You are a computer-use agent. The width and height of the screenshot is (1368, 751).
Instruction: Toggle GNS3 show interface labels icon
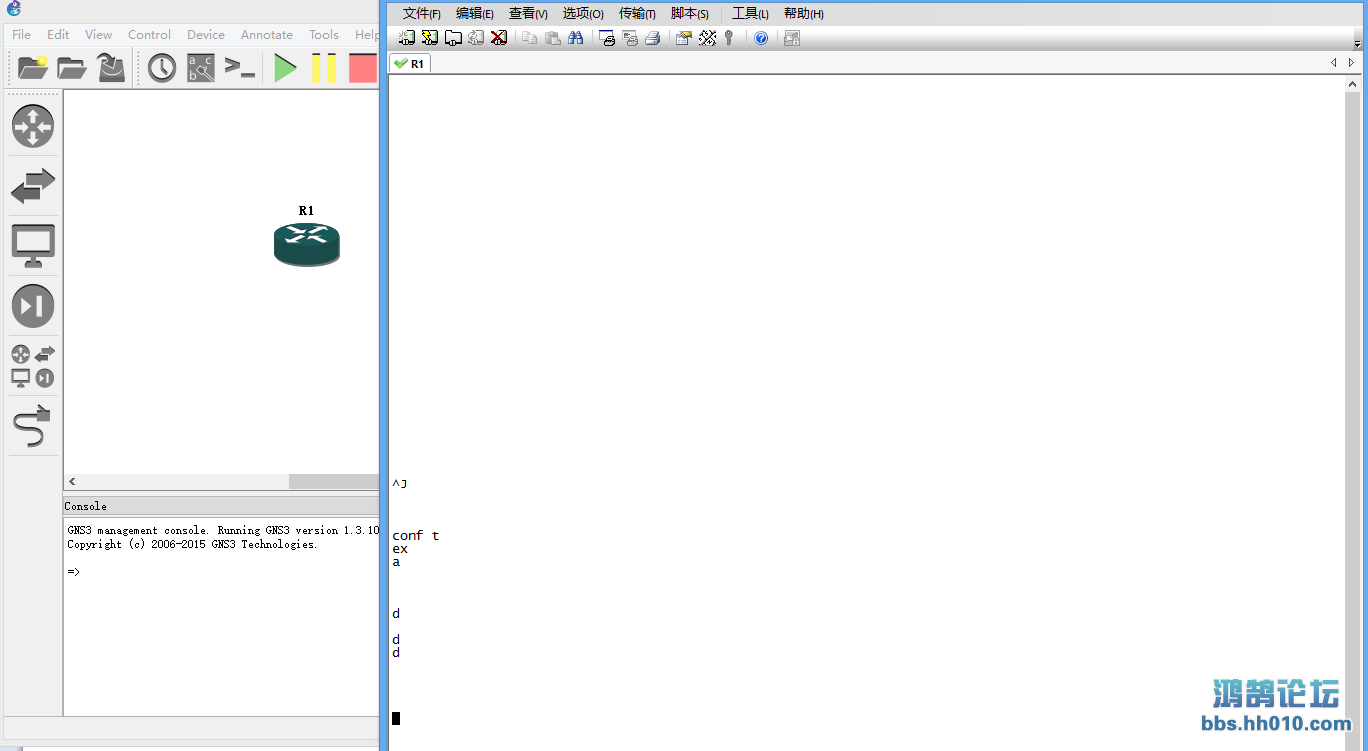click(201, 68)
